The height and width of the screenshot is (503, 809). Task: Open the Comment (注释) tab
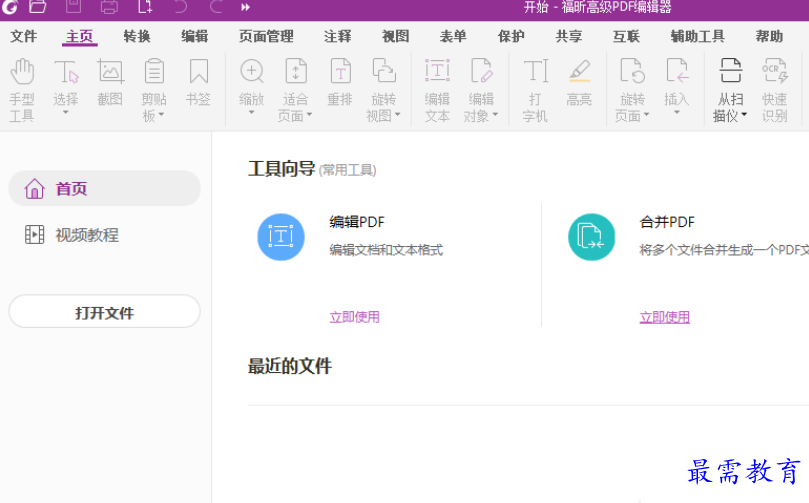pyautogui.click(x=338, y=36)
